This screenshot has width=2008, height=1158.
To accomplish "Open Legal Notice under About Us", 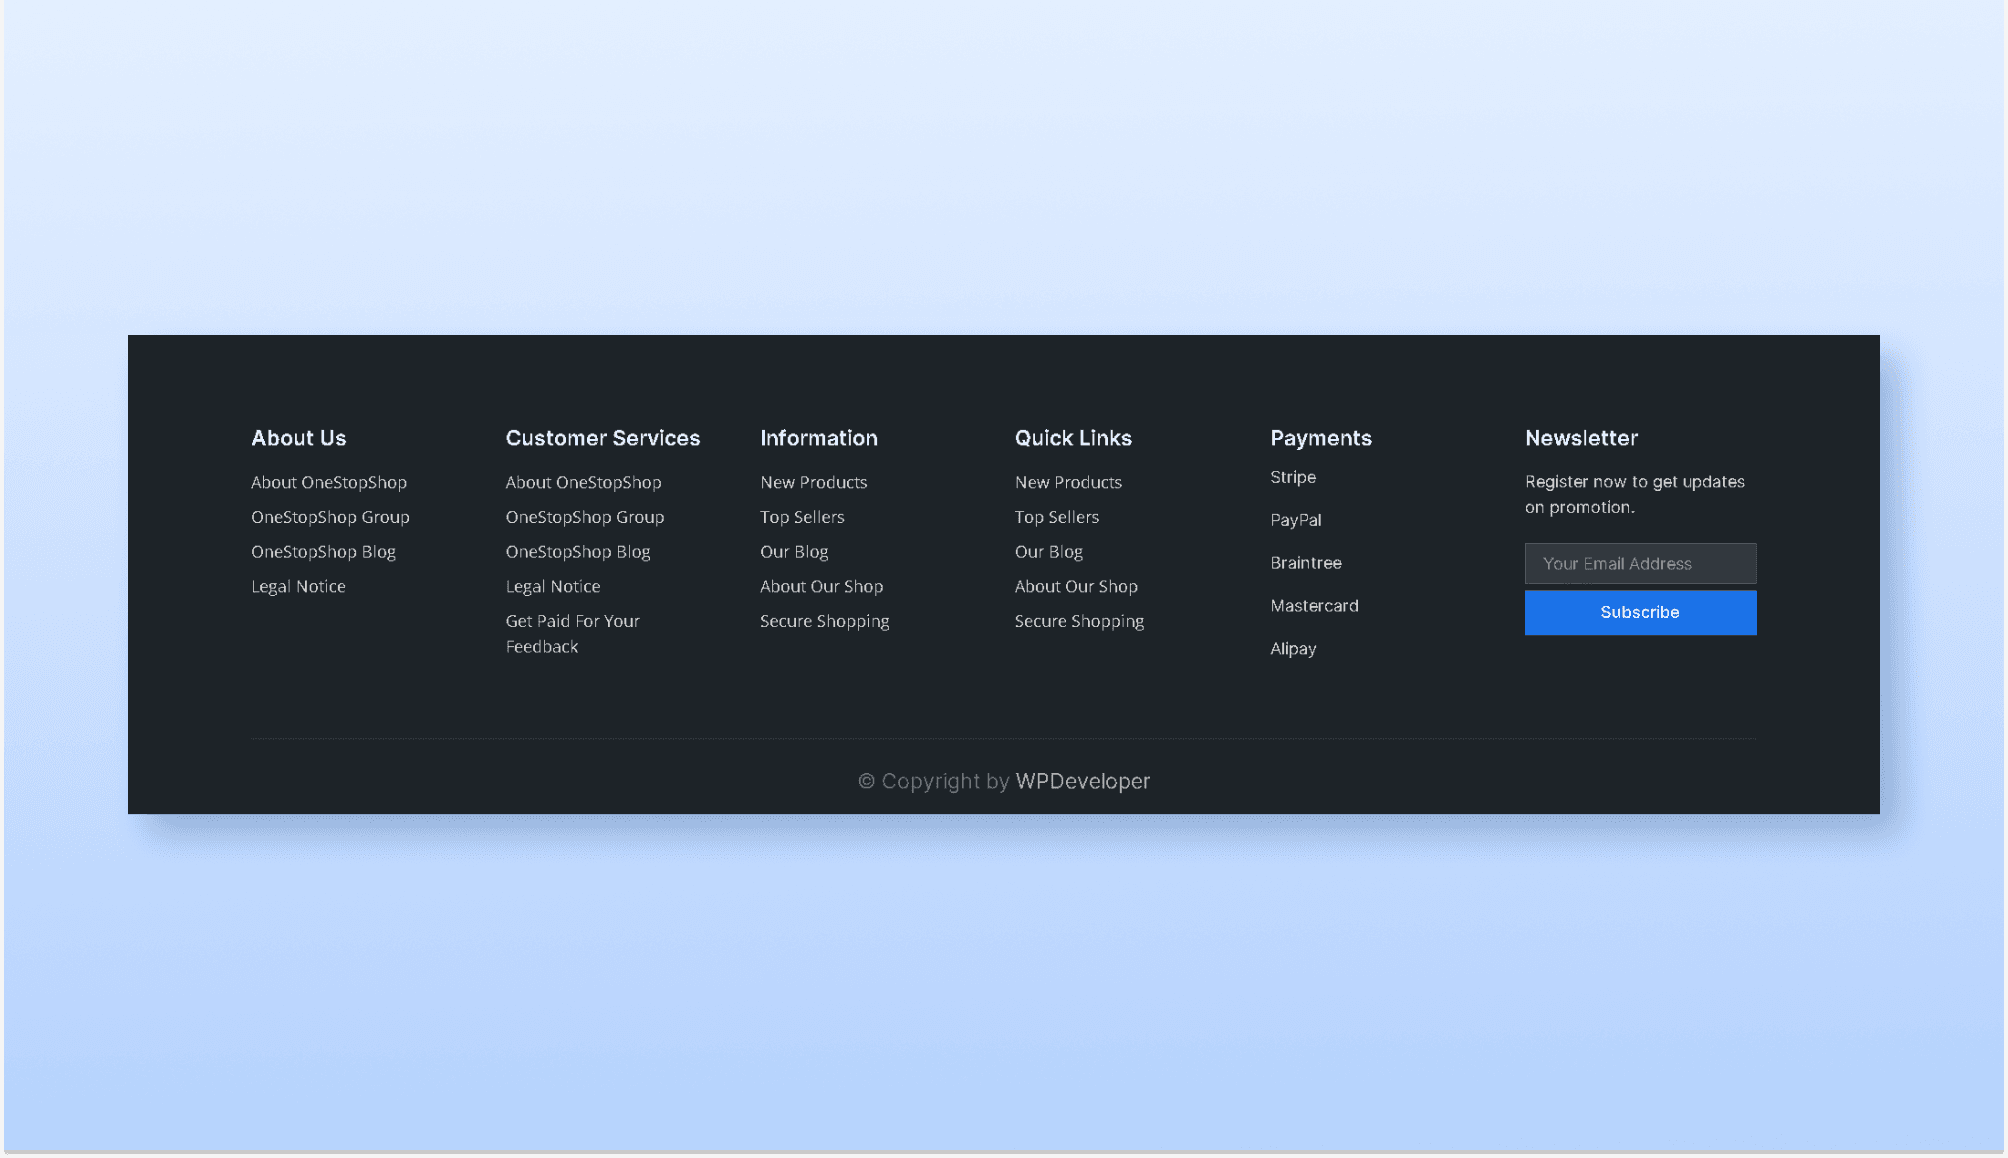I will pyautogui.click(x=298, y=587).
